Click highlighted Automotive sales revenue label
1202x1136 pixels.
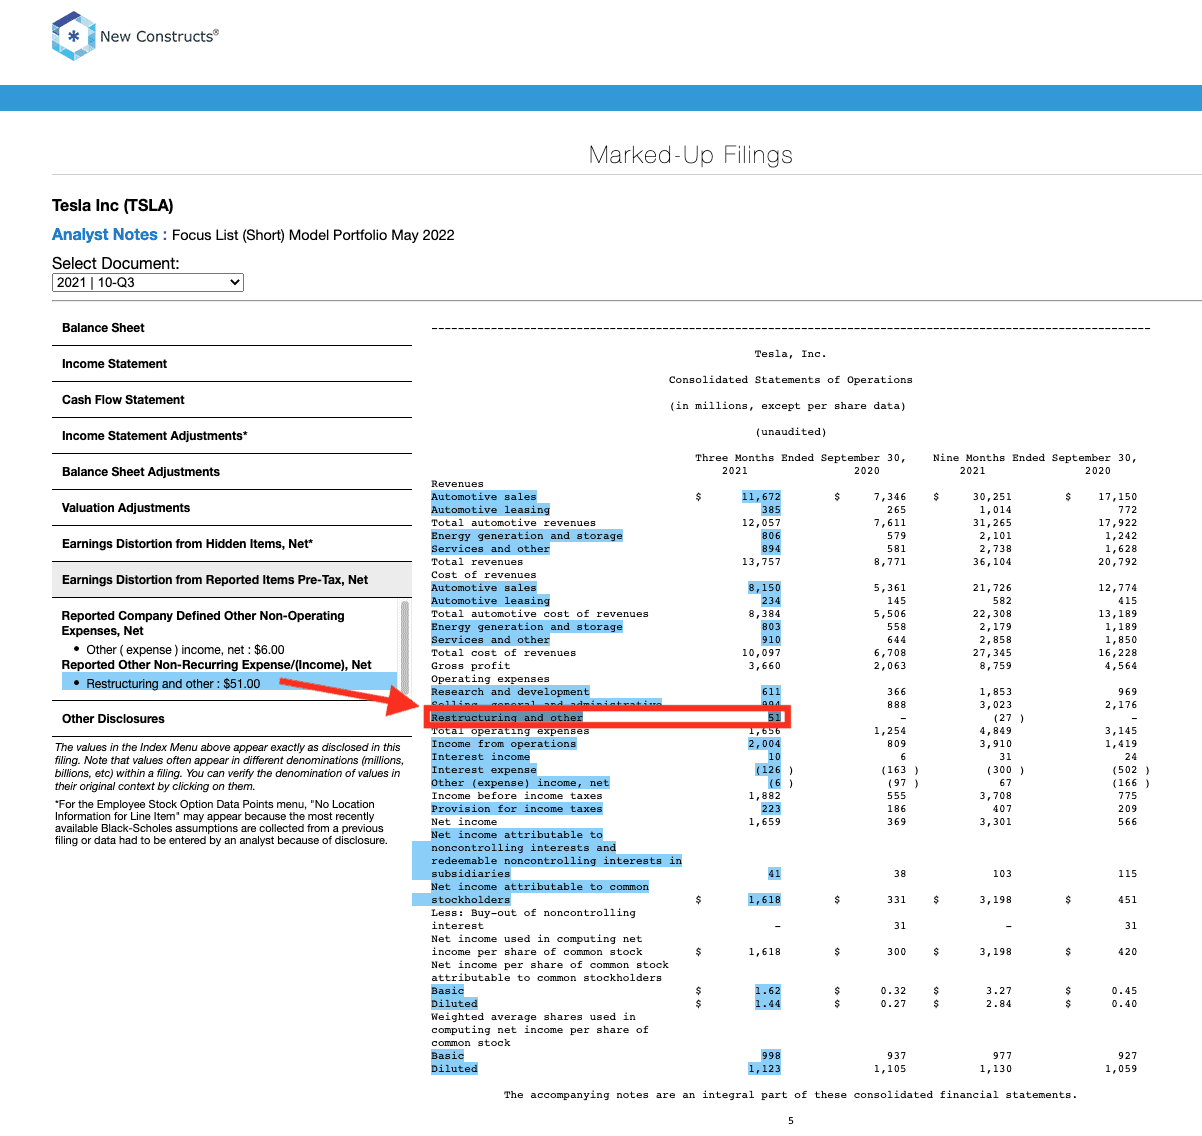(484, 497)
